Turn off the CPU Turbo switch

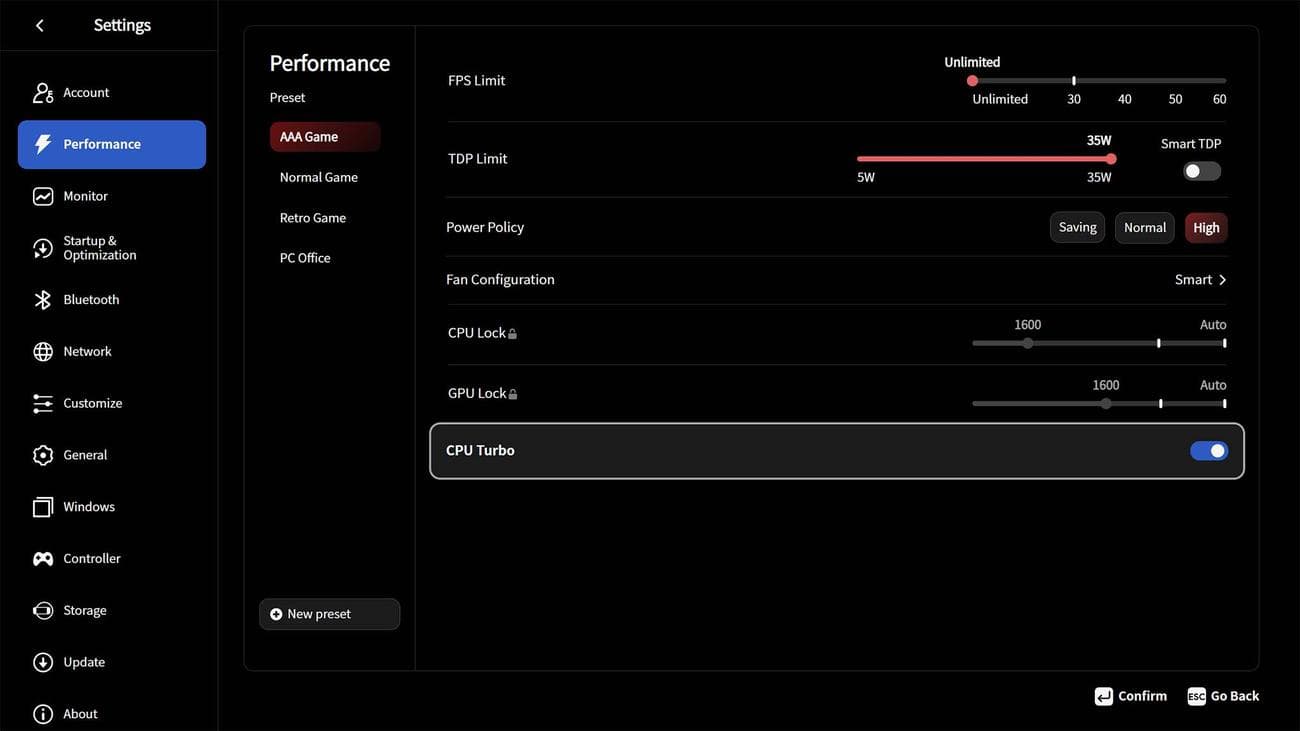click(1209, 451)
